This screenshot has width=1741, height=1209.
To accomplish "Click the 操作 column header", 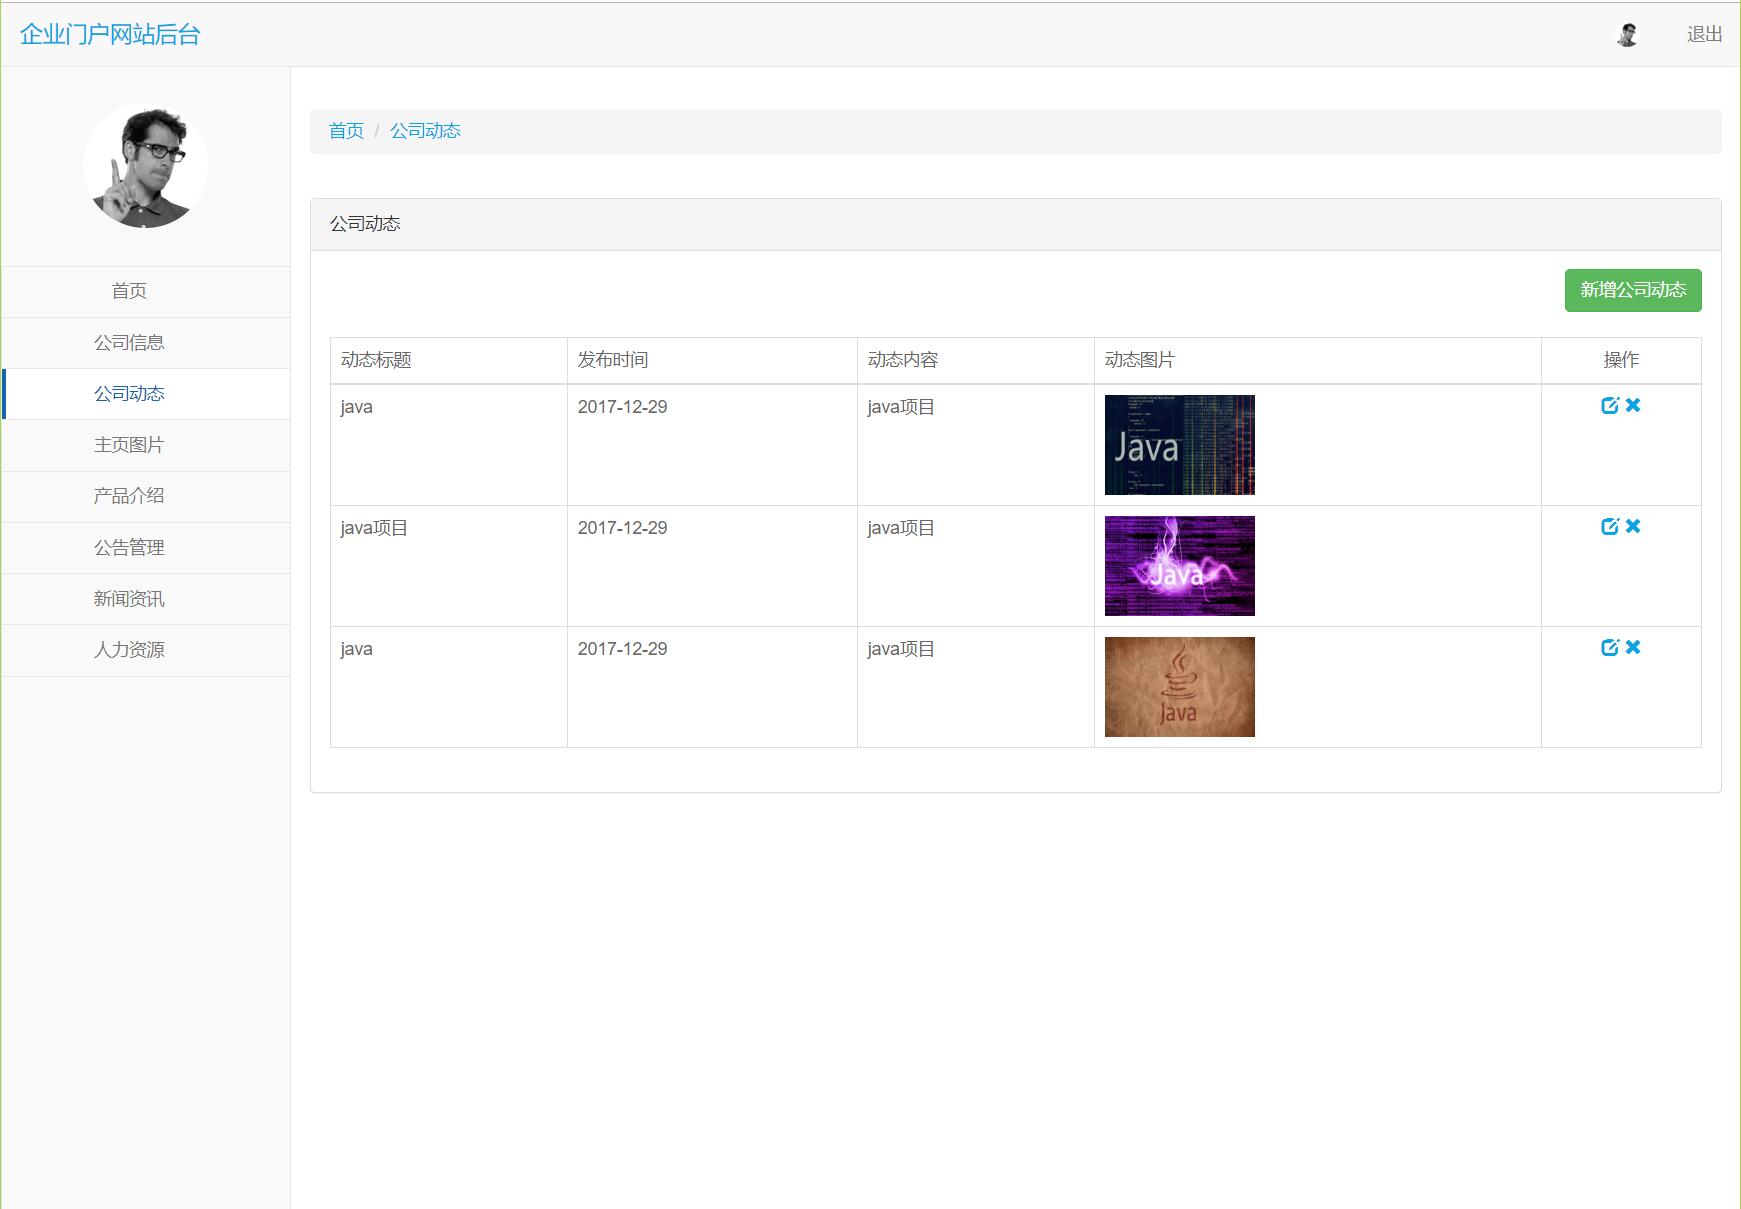I will click(1621, 360).
